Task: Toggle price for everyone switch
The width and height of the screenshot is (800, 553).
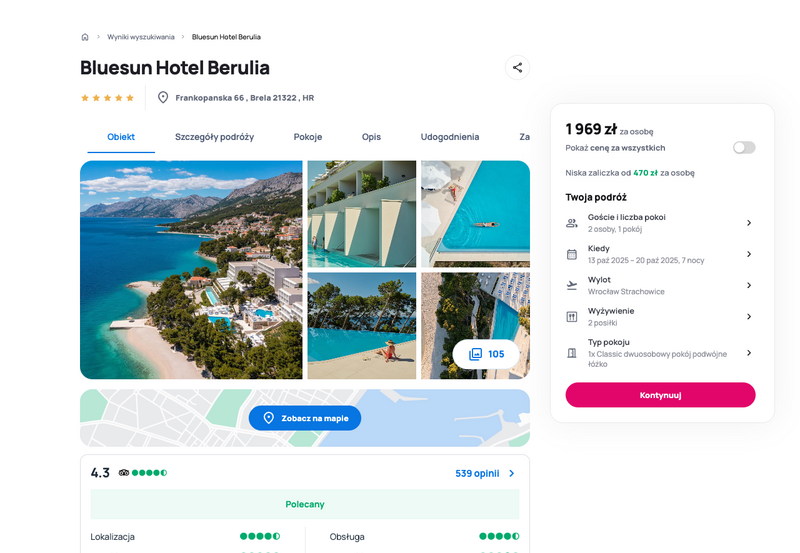Action: (x=744, y=148)
